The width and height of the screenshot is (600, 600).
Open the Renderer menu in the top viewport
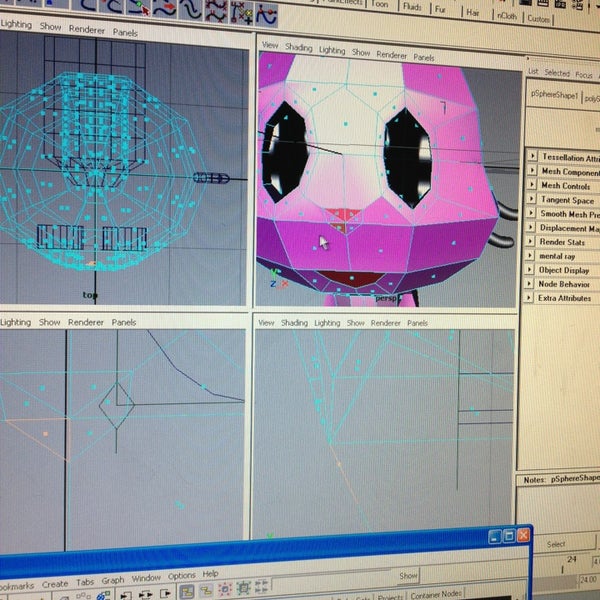click(x=86, y=29)
